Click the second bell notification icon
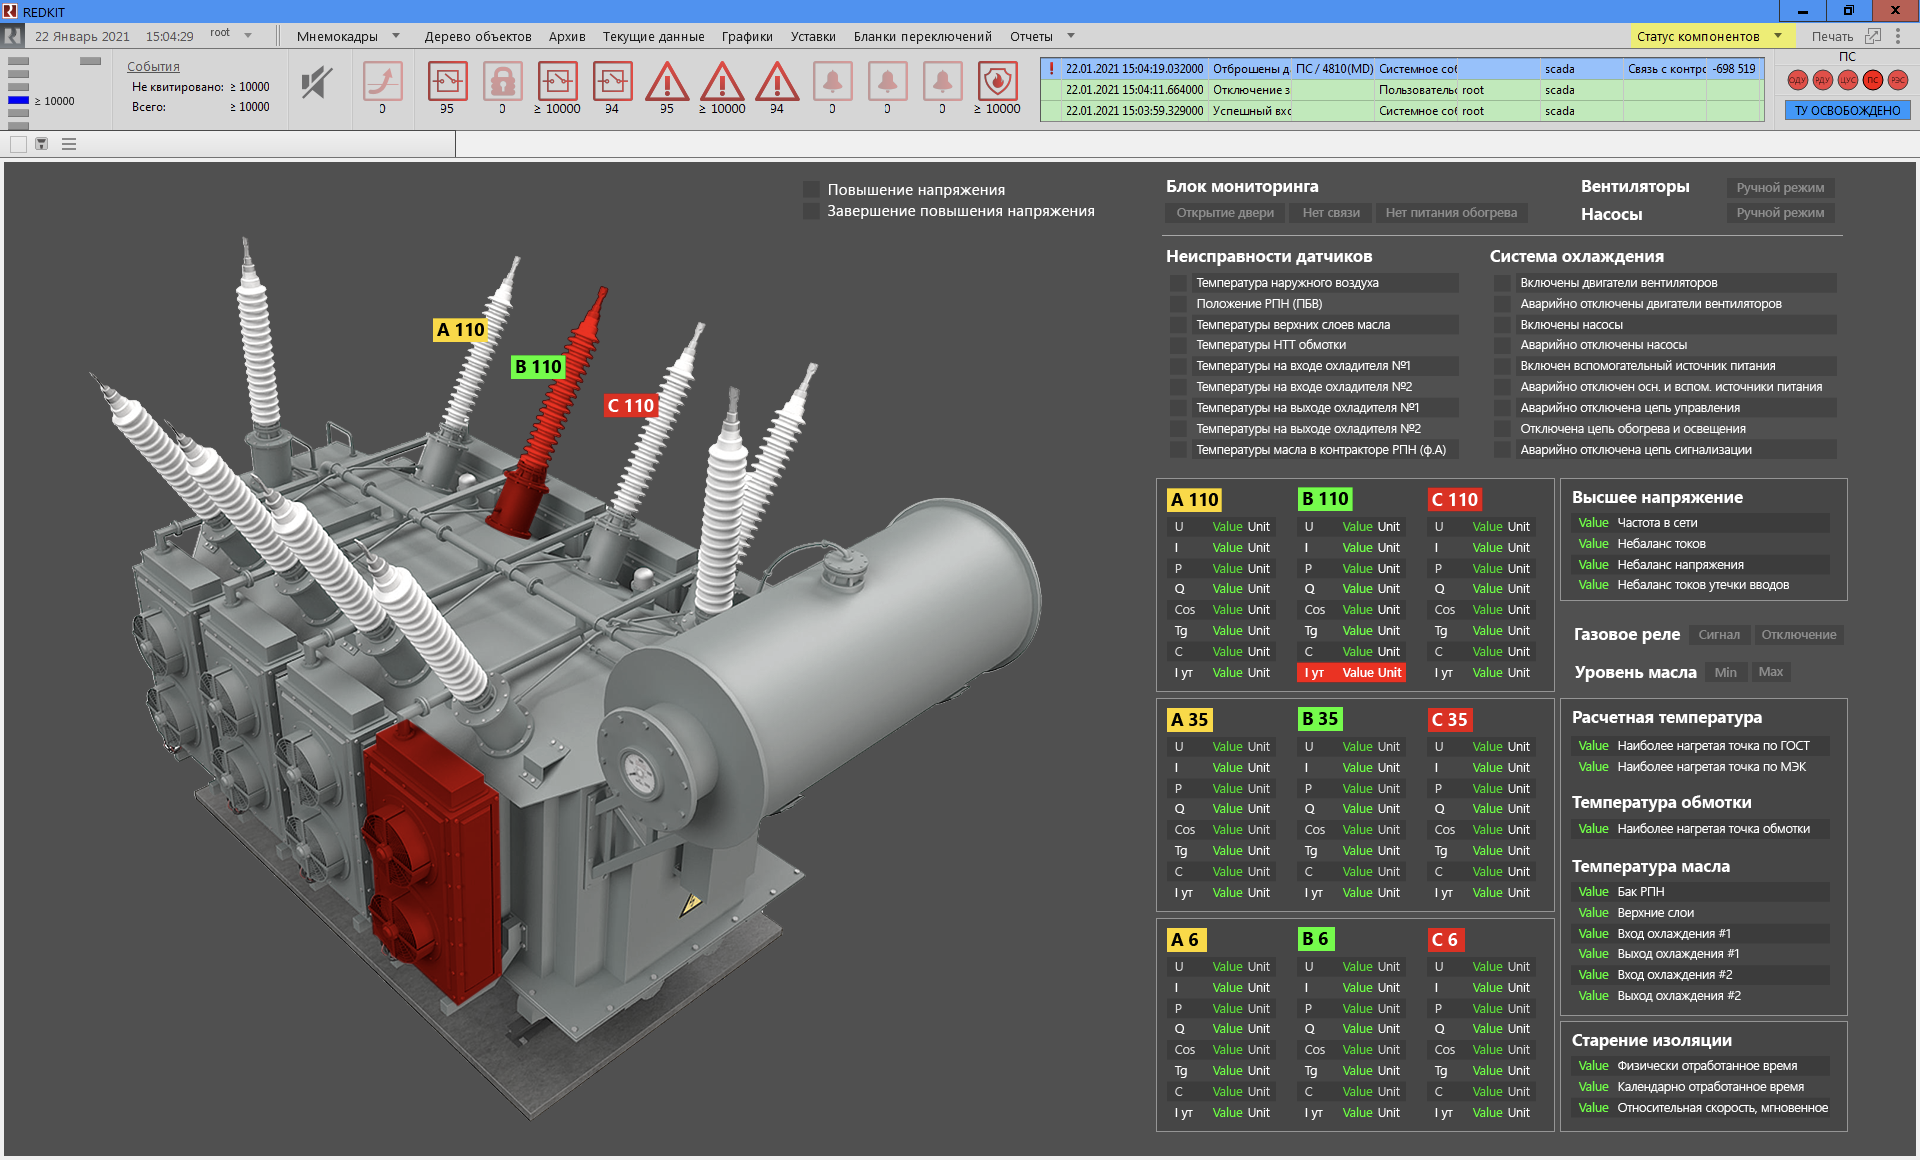Image resolution: width=1920 pixels, height=1160 pixels. pyautogui.click(x=887, y=81)
